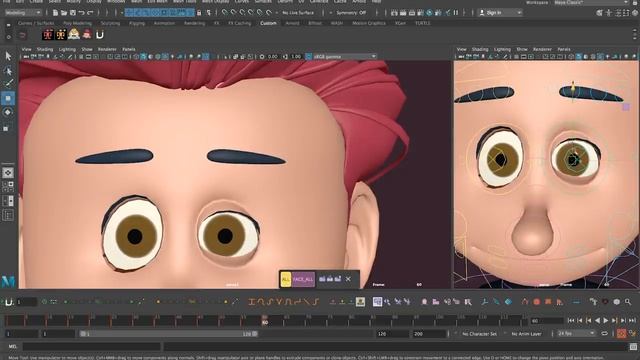Image resolution: width=640 pixels, height=360 pixels.
Task: Open the Sculpting shelf tab
Action: (110, 23)
